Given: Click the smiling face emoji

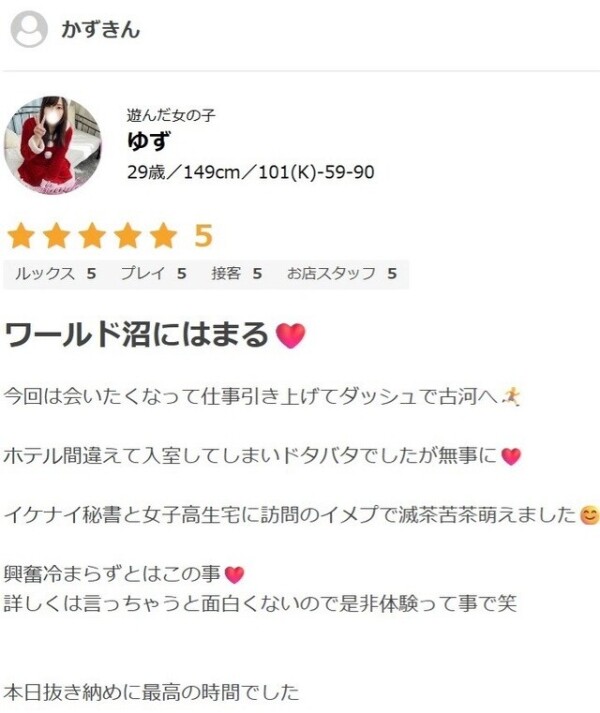Looking at the screenshot, I should click(x=590, y=516).
